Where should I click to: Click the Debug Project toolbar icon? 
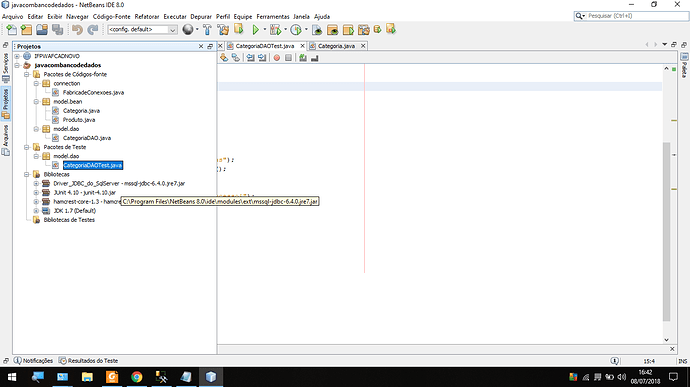point(275,29)
